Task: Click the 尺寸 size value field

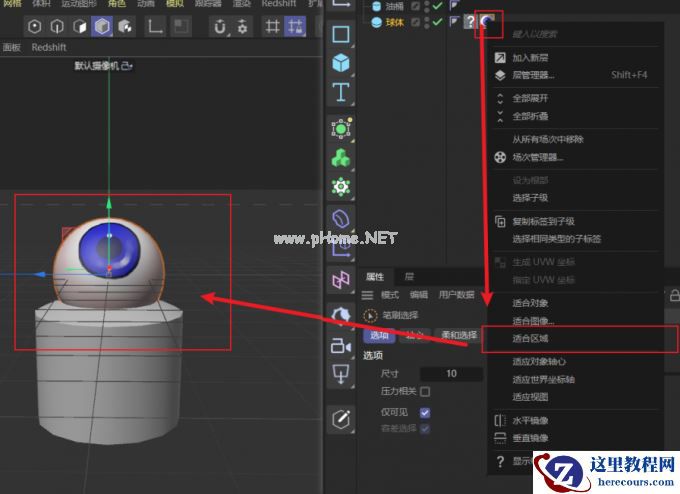Action: (451, 373)
